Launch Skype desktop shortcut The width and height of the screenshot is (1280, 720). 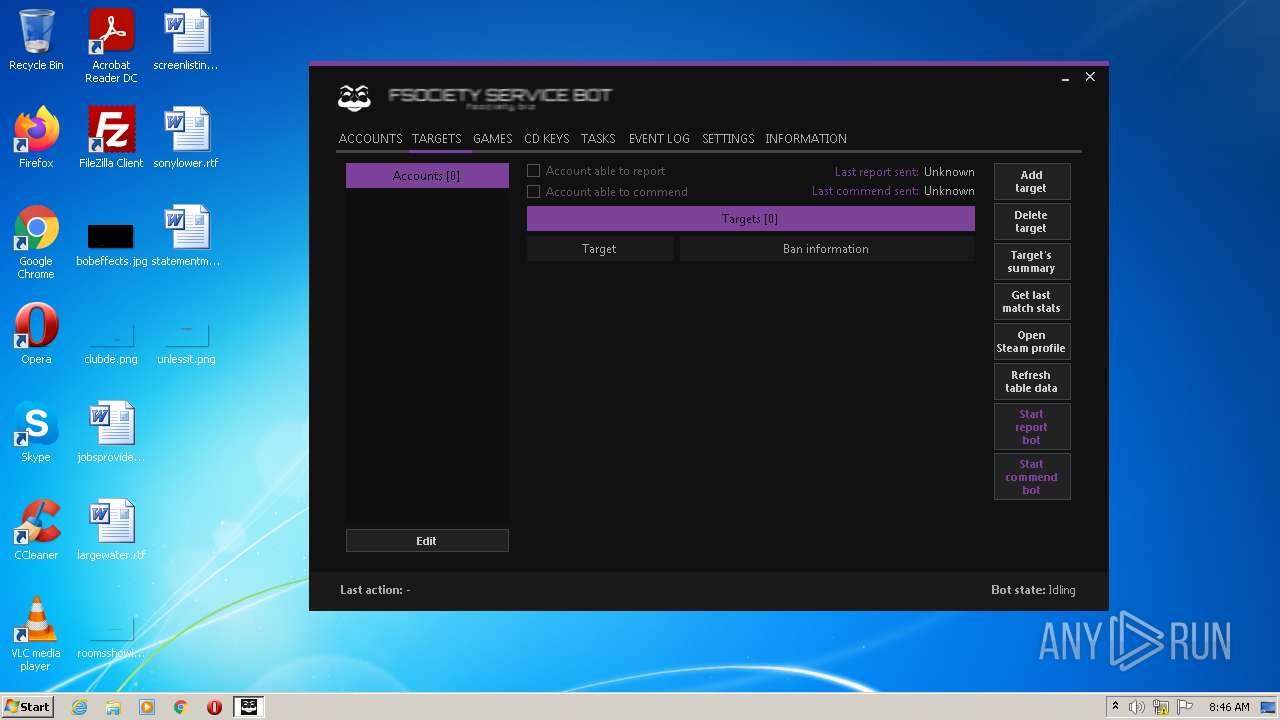(x=36, y=432)
